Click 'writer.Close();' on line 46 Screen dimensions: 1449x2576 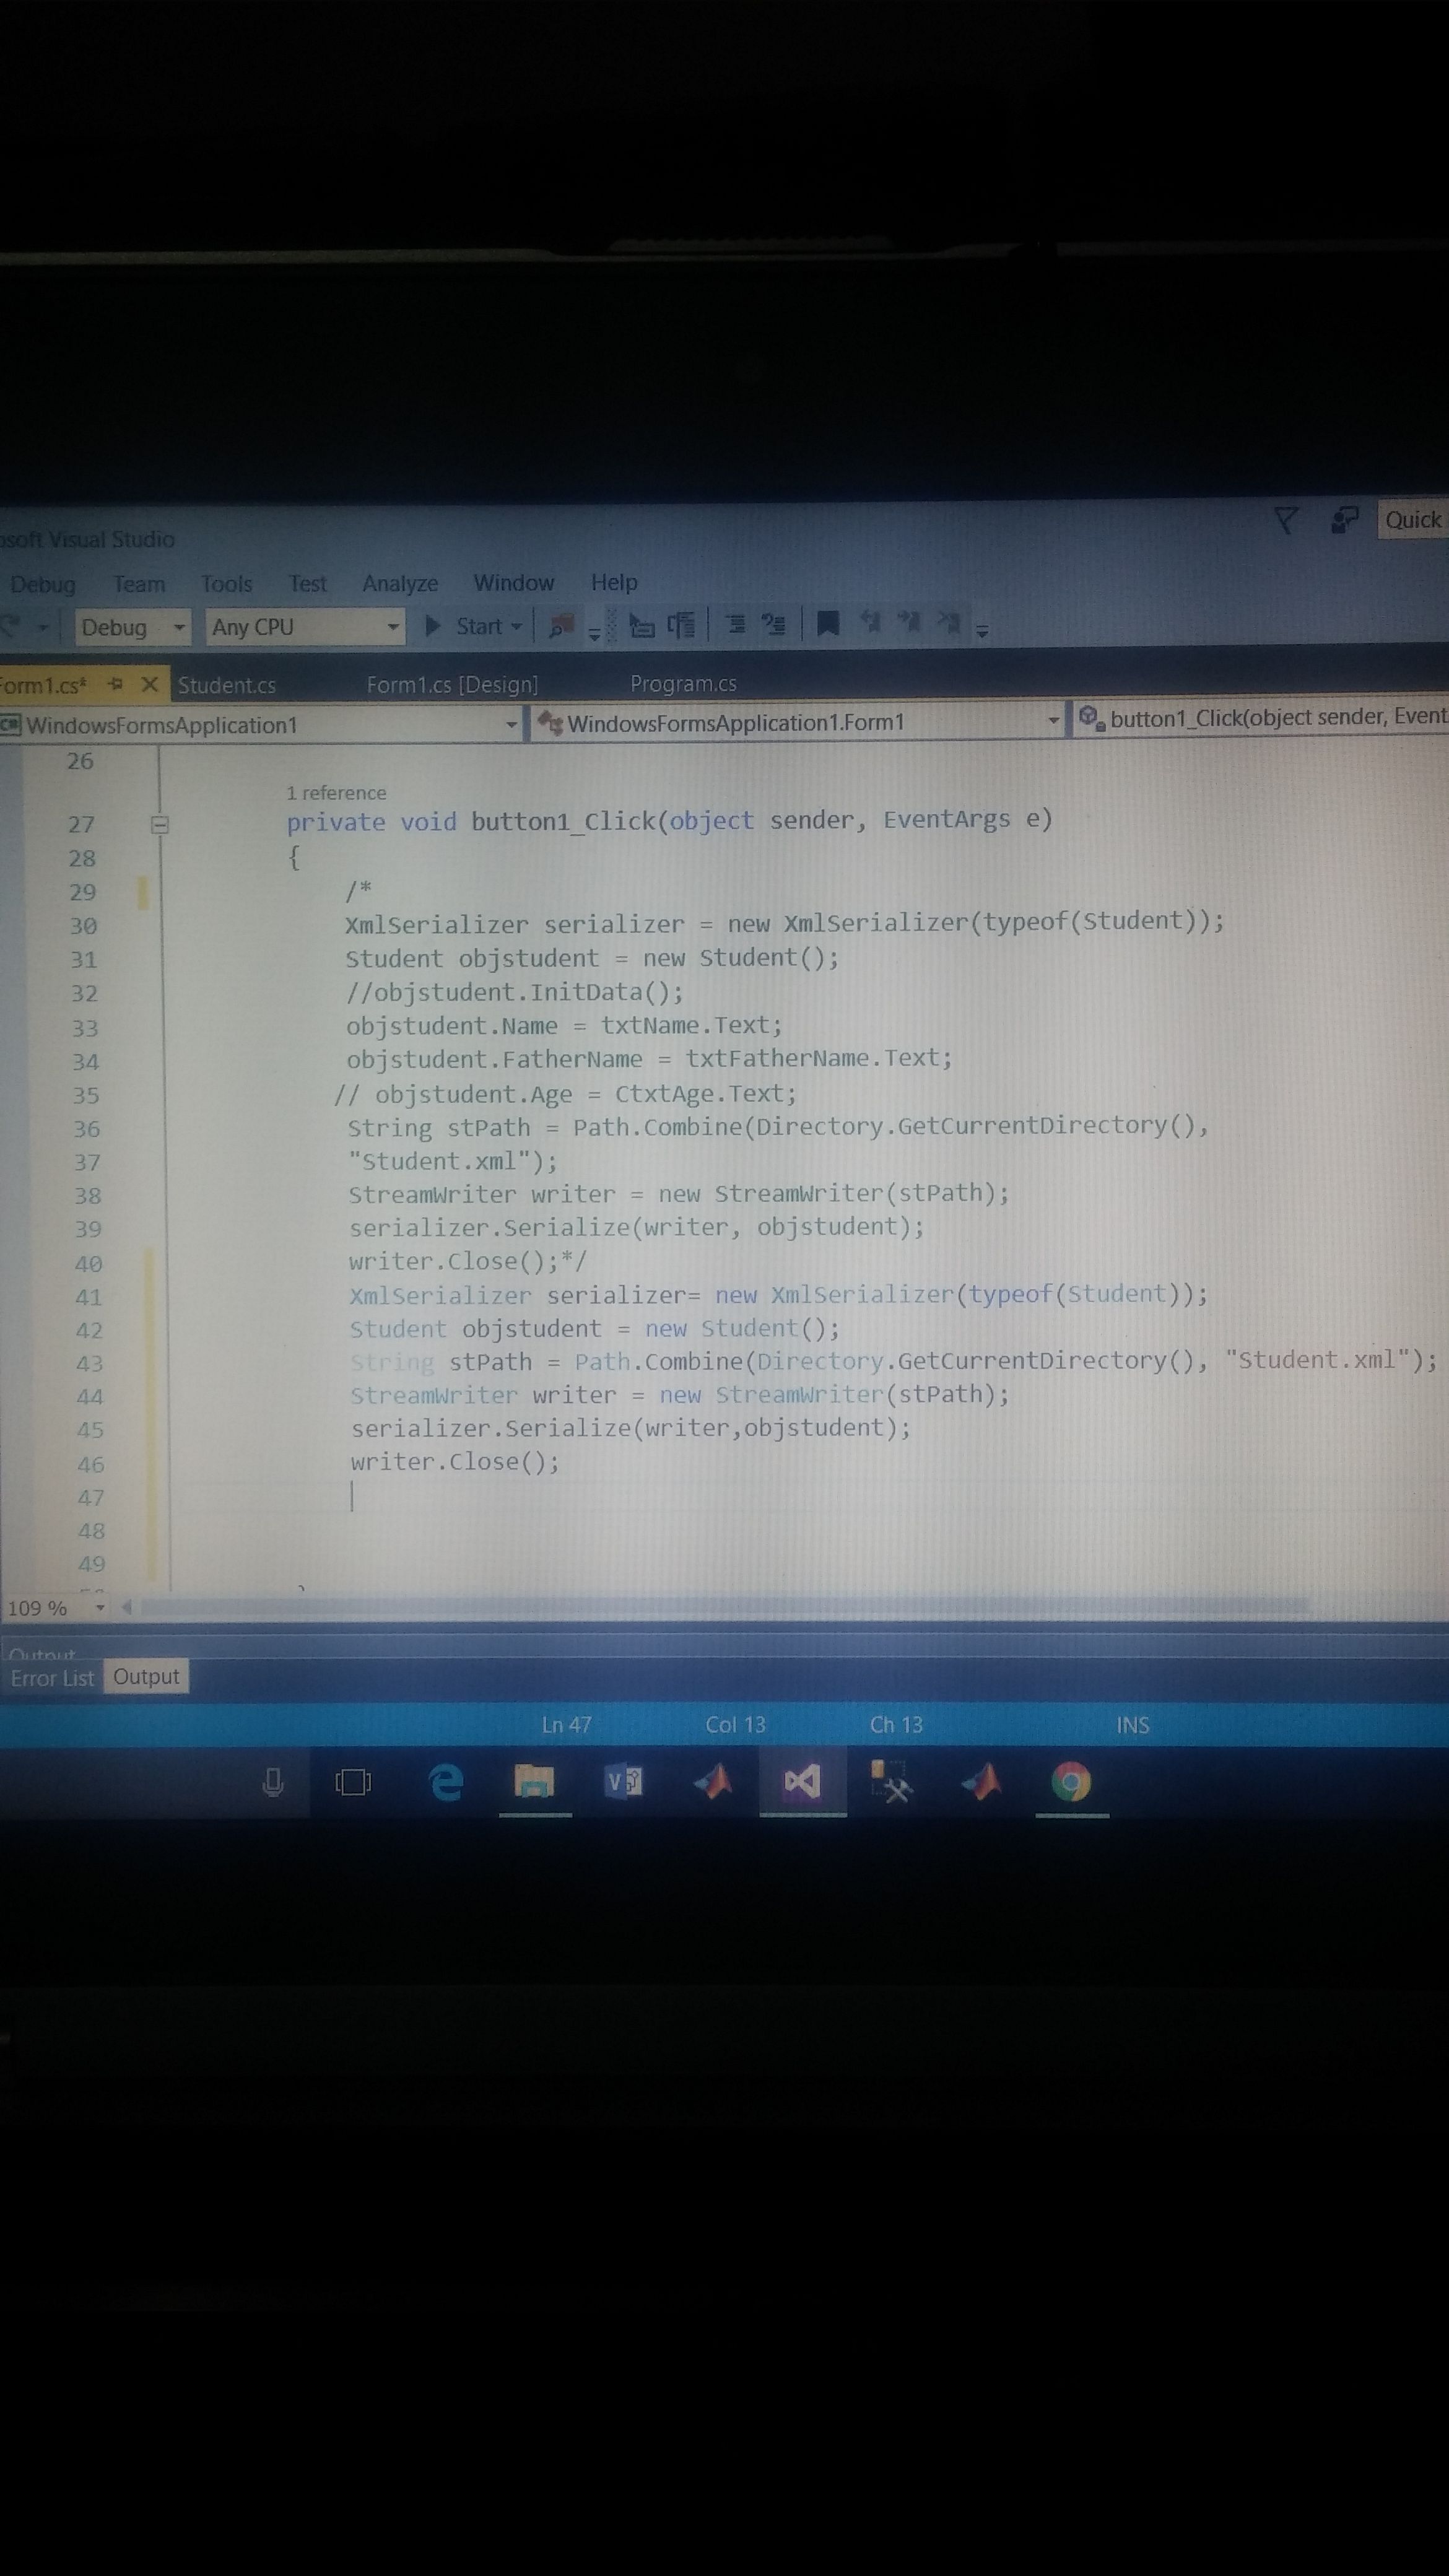(455, 1462)
